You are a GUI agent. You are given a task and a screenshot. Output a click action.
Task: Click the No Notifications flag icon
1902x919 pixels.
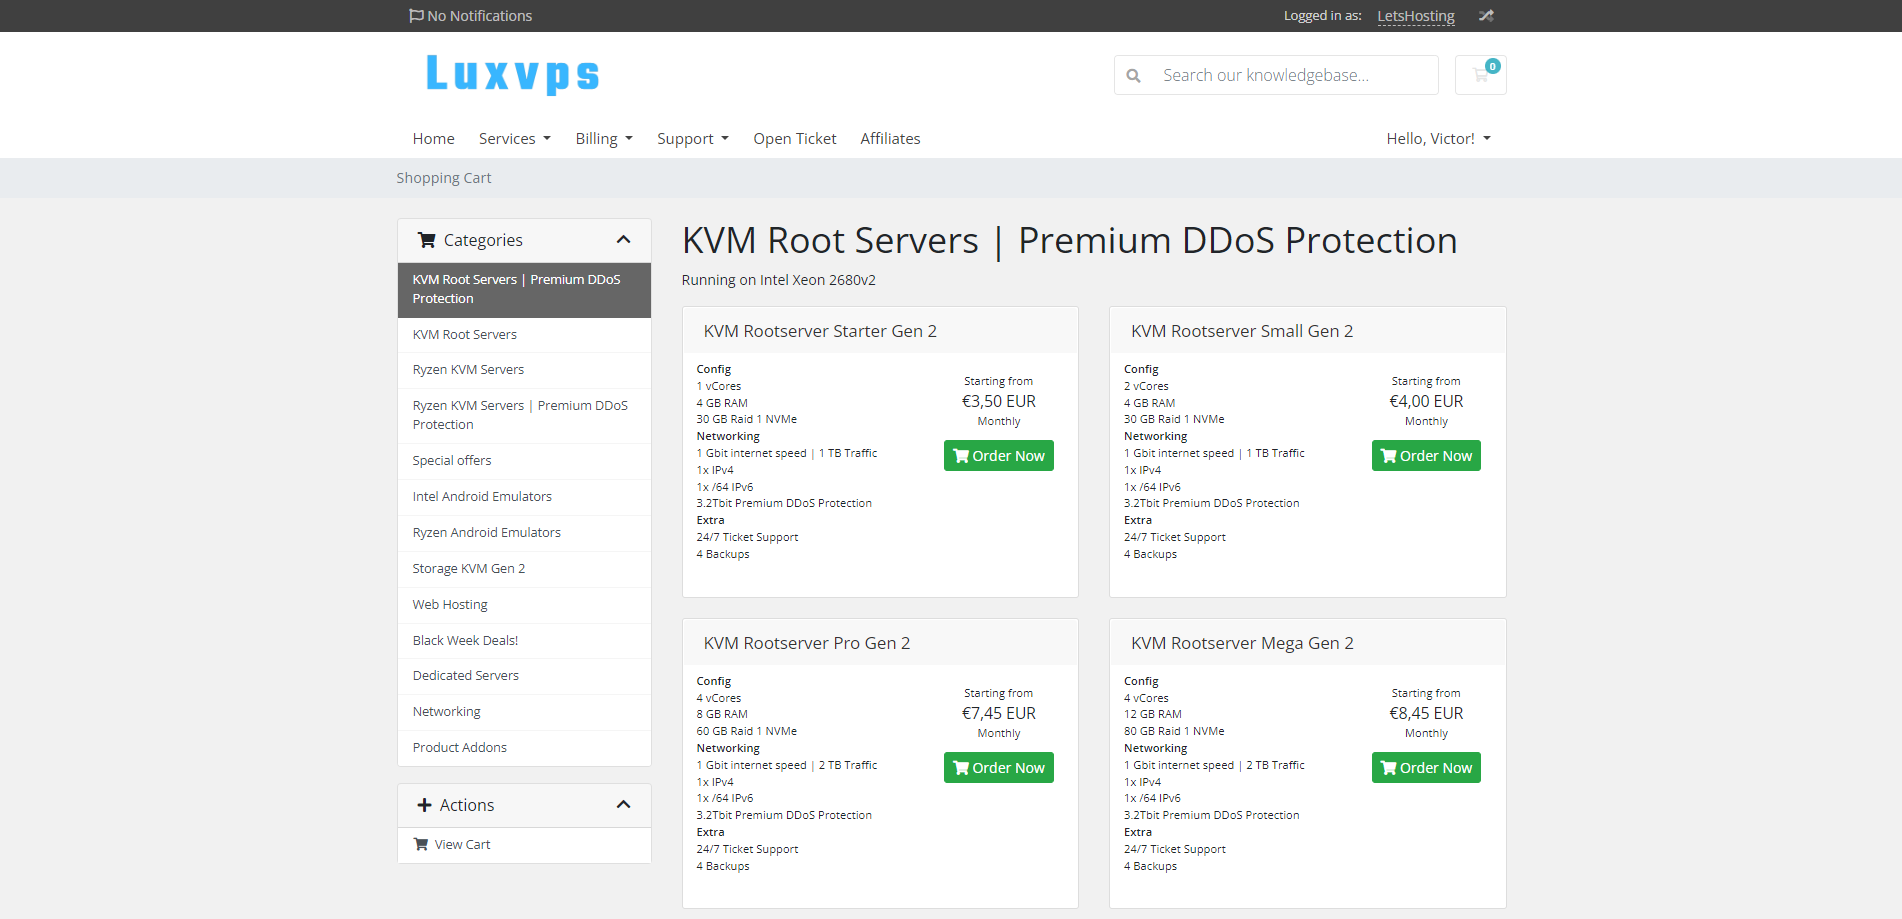[x=416, y=16]
